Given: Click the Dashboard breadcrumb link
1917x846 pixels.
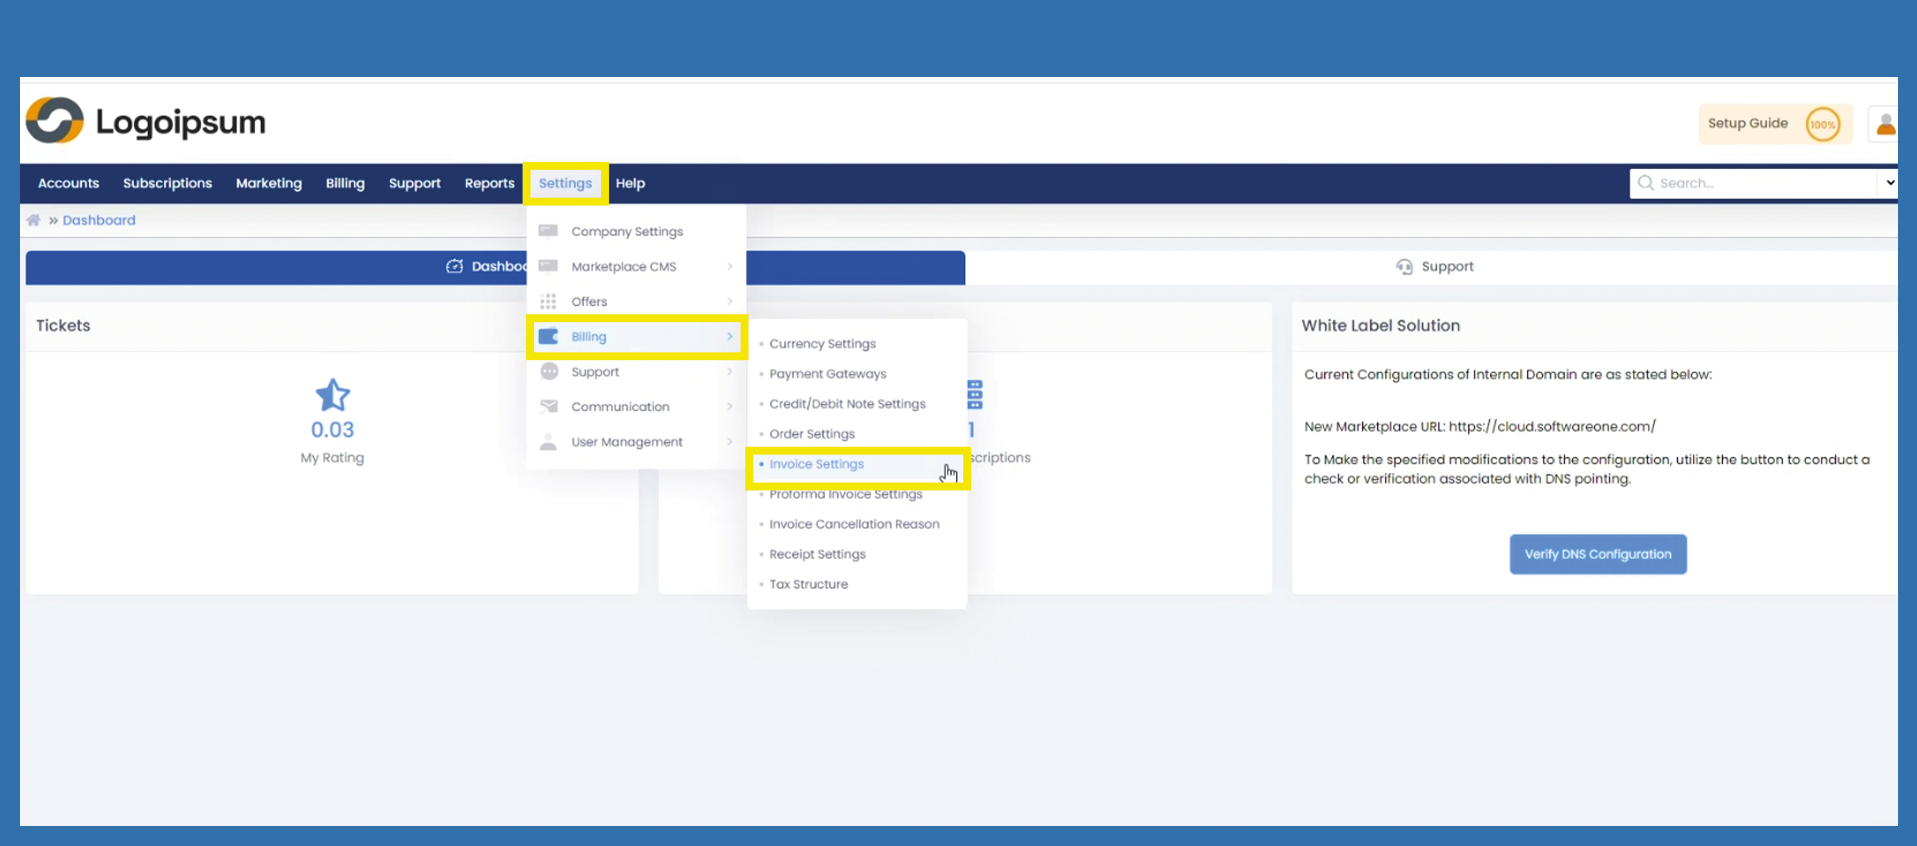Looking at the screenshot, I should [x=99, y=220].
